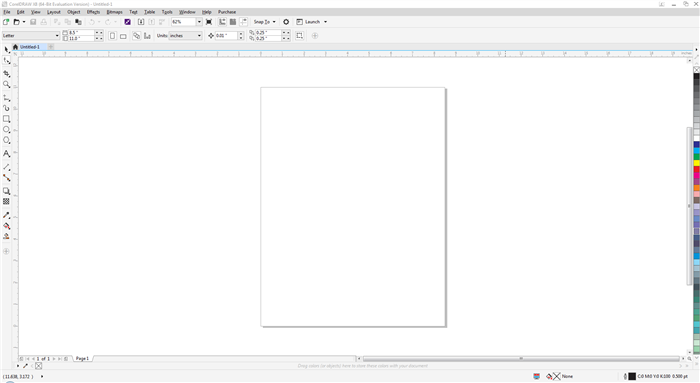Select the Pick tool
Viewport: 700px width, 383px height.
pos(6,49)
